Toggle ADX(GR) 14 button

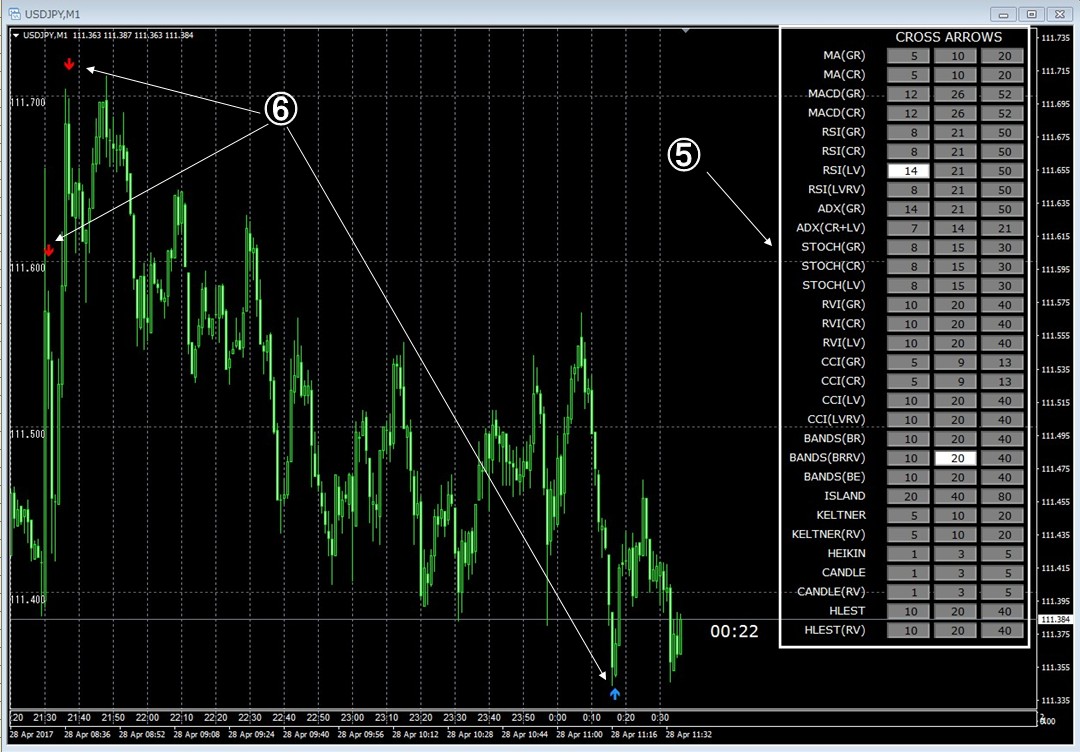[x=908, y=209]
